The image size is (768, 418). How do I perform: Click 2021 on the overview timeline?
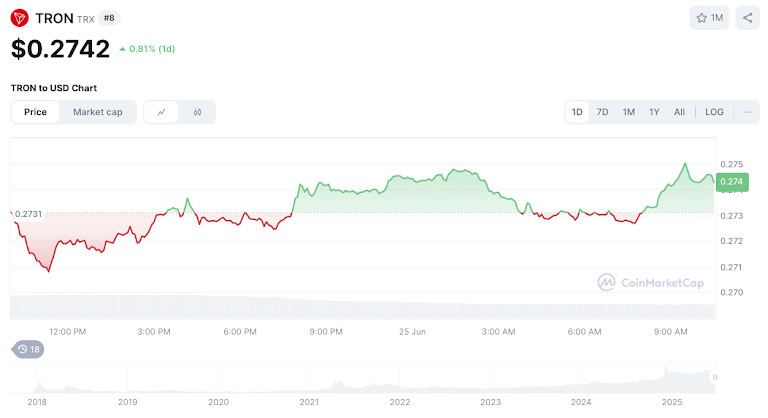click(x=309, y=402)
